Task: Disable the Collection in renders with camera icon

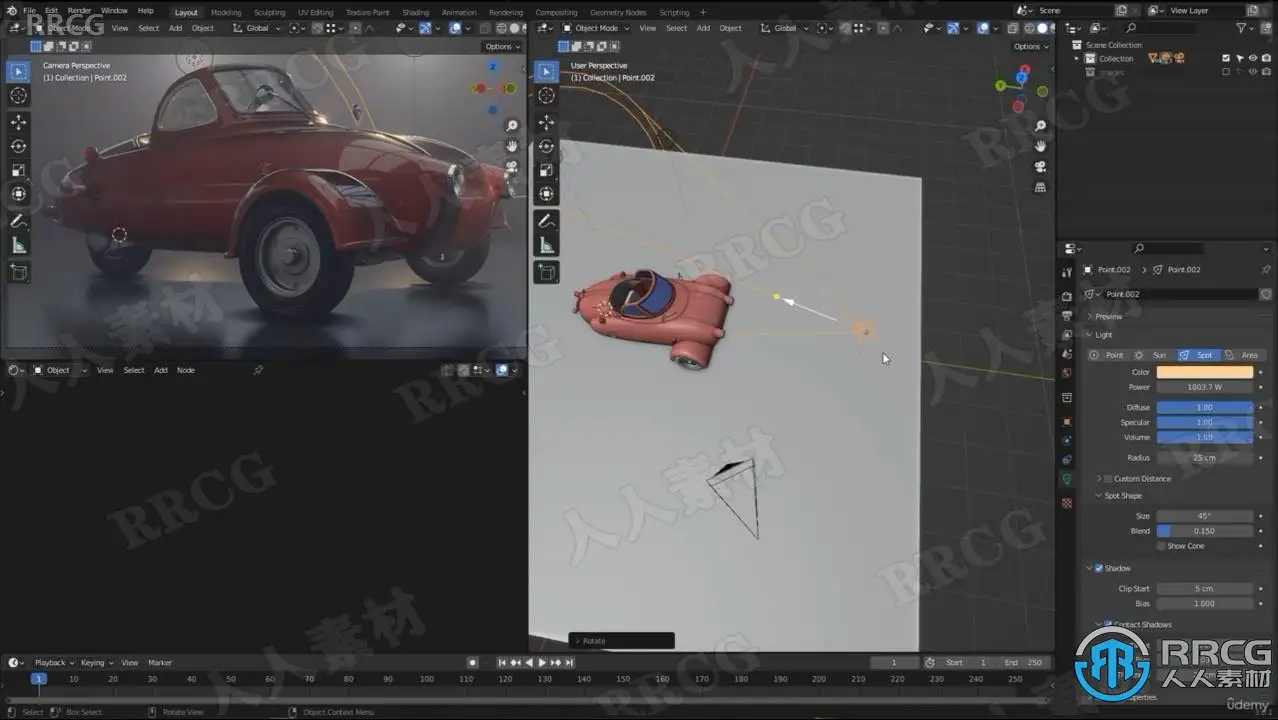Action: (x=1265, y=58)
